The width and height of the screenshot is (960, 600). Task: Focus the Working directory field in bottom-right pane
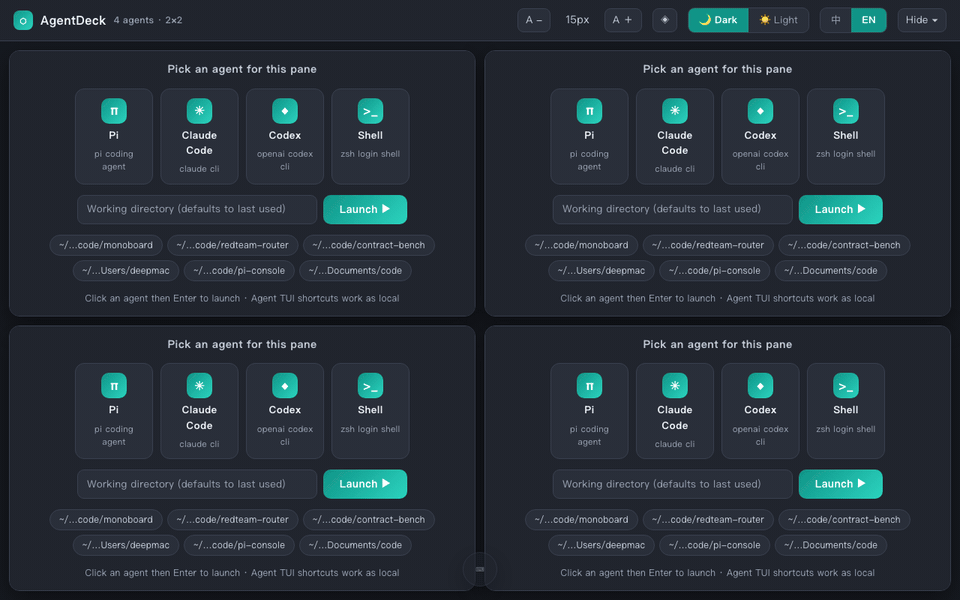[672, 484]
